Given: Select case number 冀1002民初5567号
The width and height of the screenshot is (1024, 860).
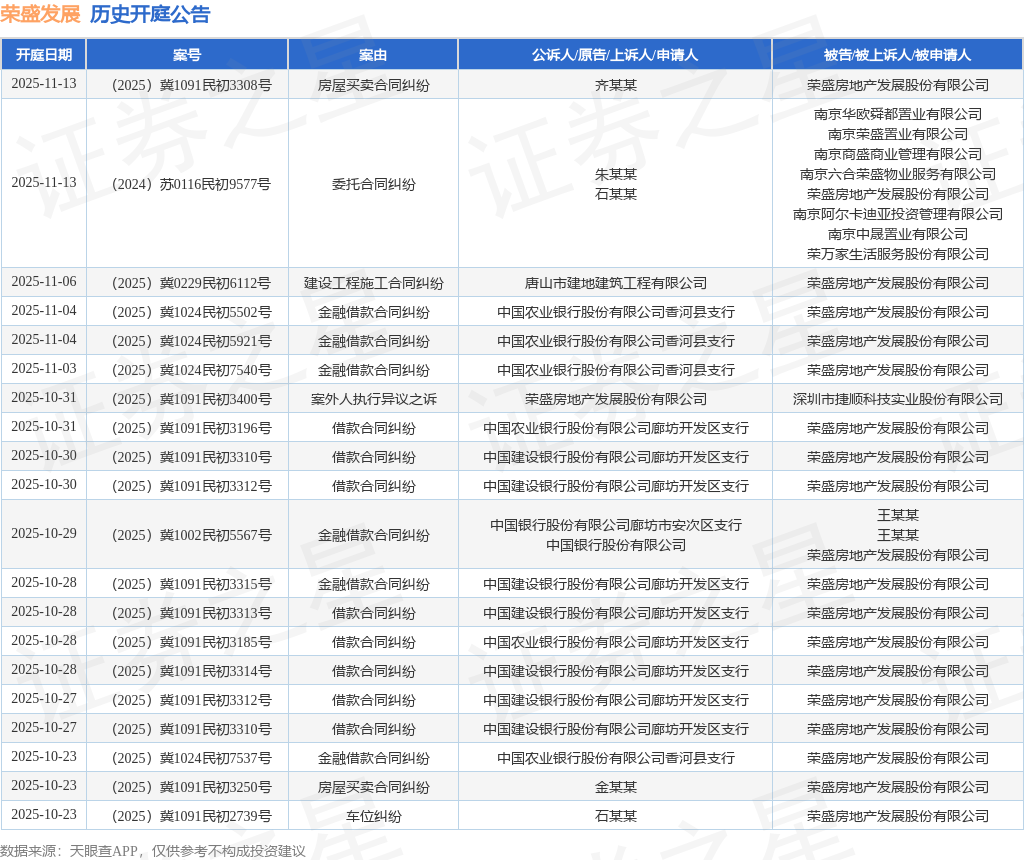Looking at the screenshot, I should 191,535.
